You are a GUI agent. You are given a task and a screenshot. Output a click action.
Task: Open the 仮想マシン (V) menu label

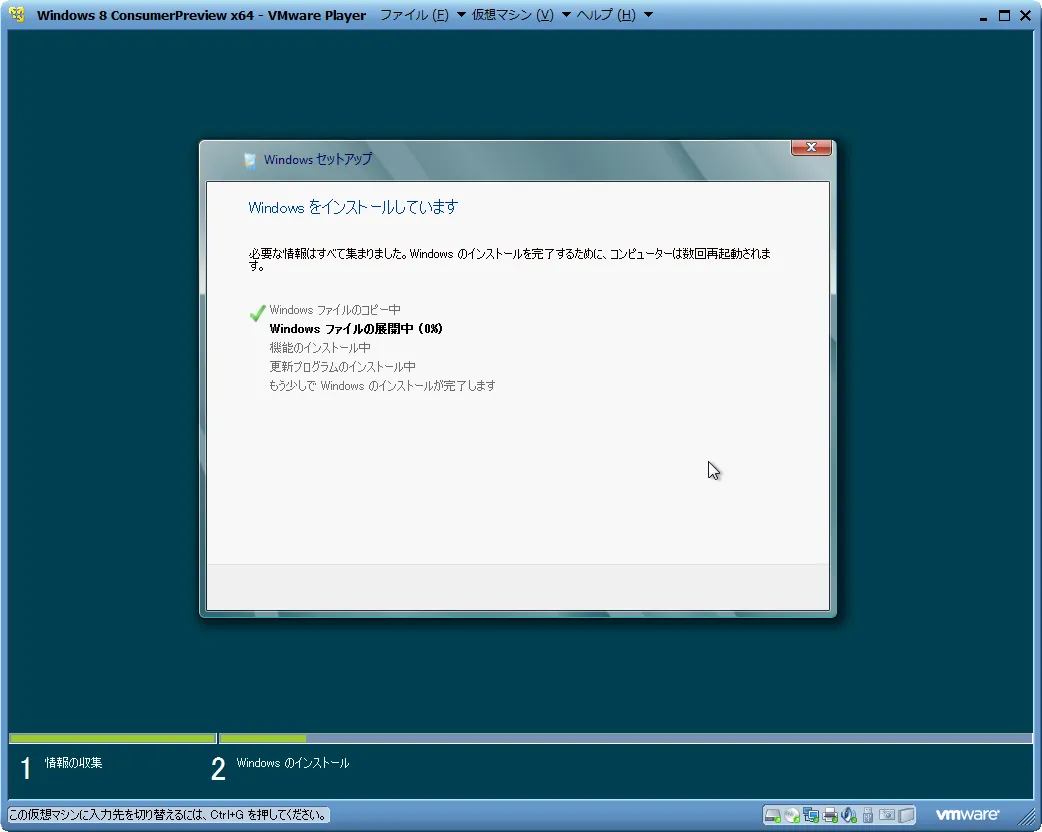click(513, 15)
